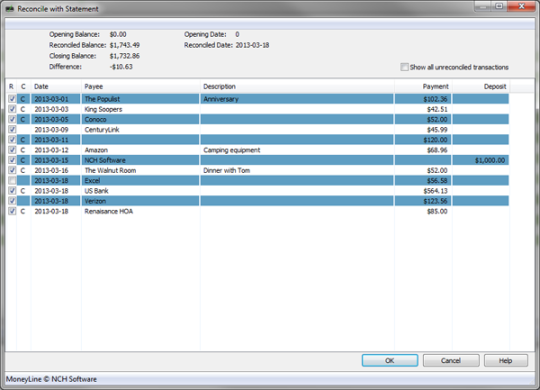This screenshot has width=540, height=390.
Task: Click the Camping equipment description
Action: click(232, 150)
